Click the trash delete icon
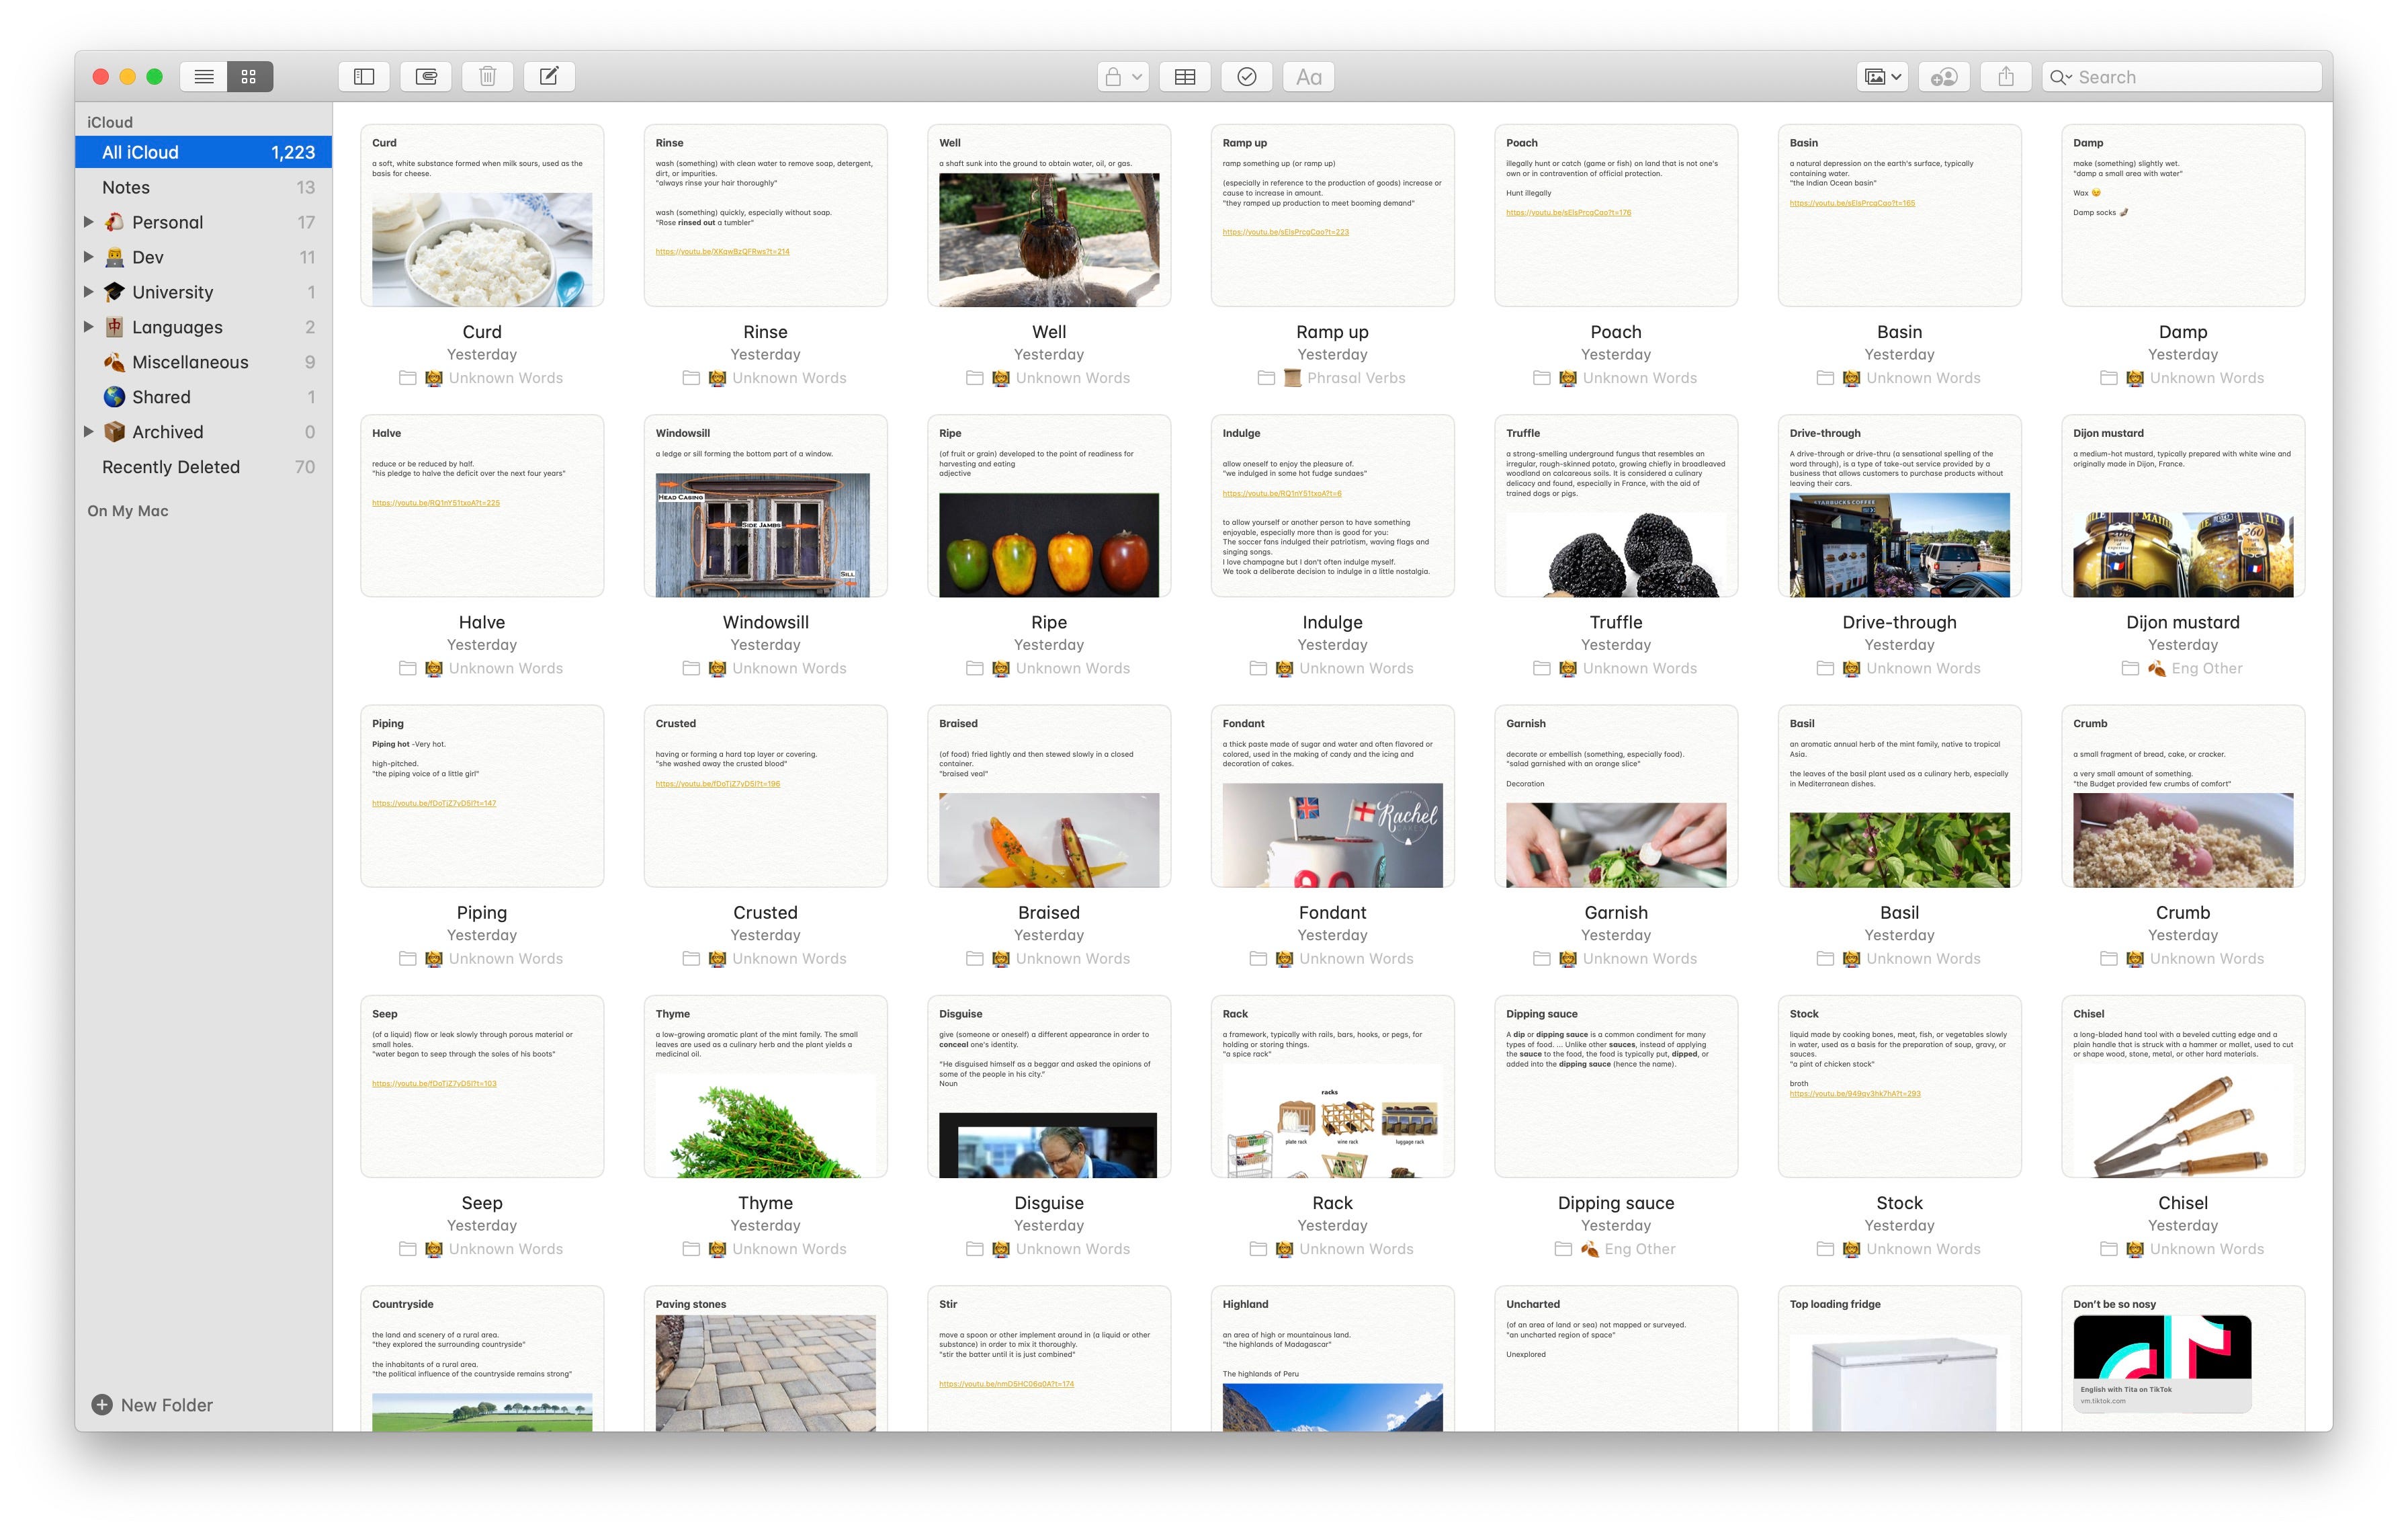Image resolution: width=2408 pixels, height=1531 pixels. pyautogui.click(x=488, y=77)
